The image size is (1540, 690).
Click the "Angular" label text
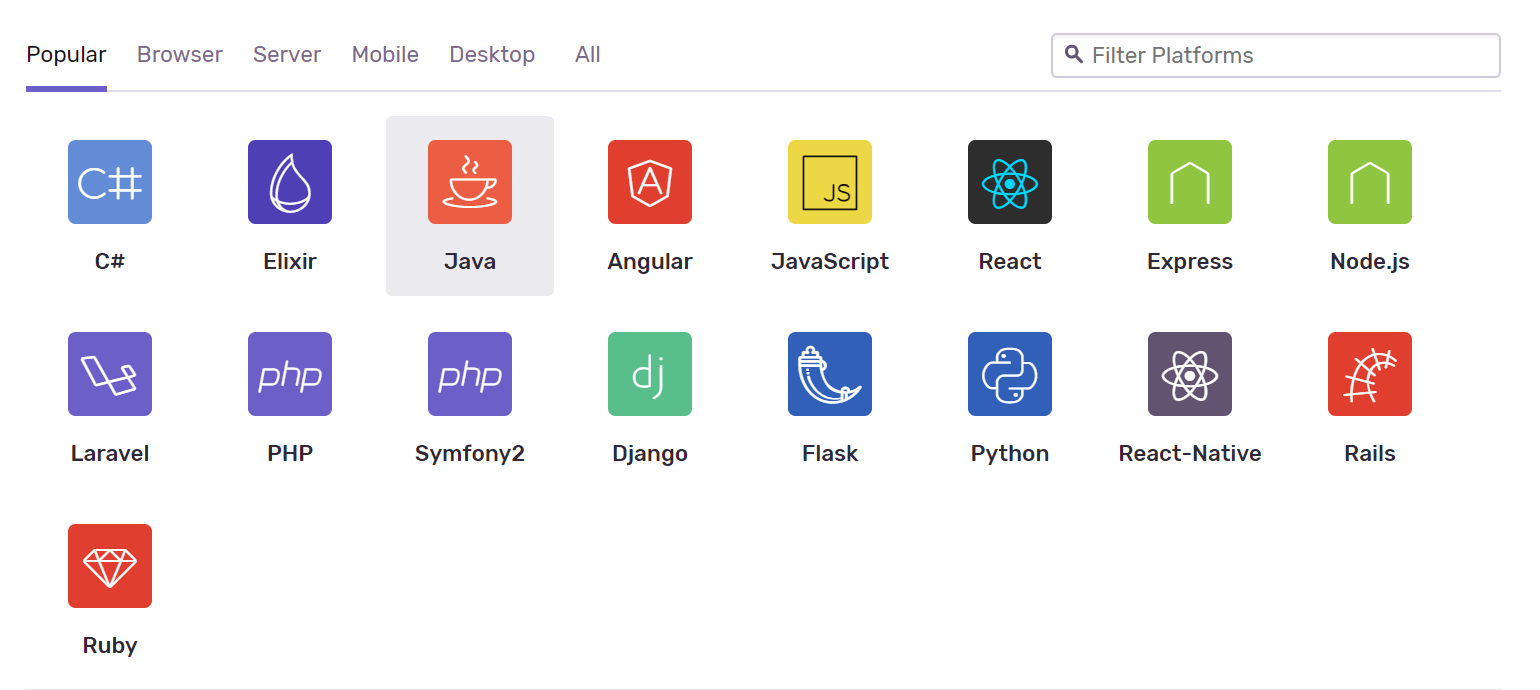[650, 262]
